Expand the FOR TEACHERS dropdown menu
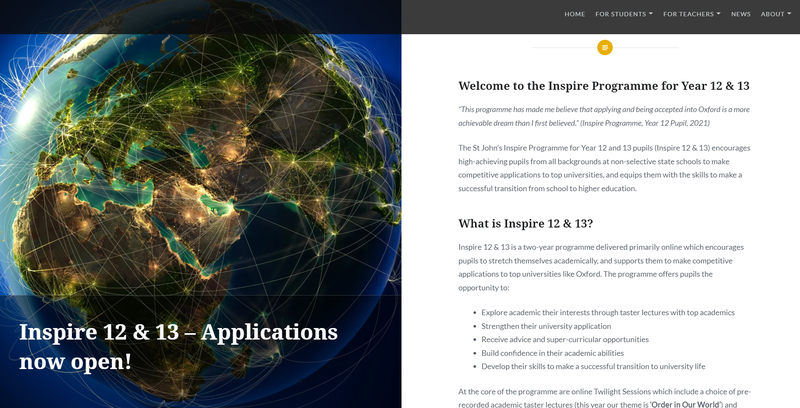 click(x=691, y=14)
